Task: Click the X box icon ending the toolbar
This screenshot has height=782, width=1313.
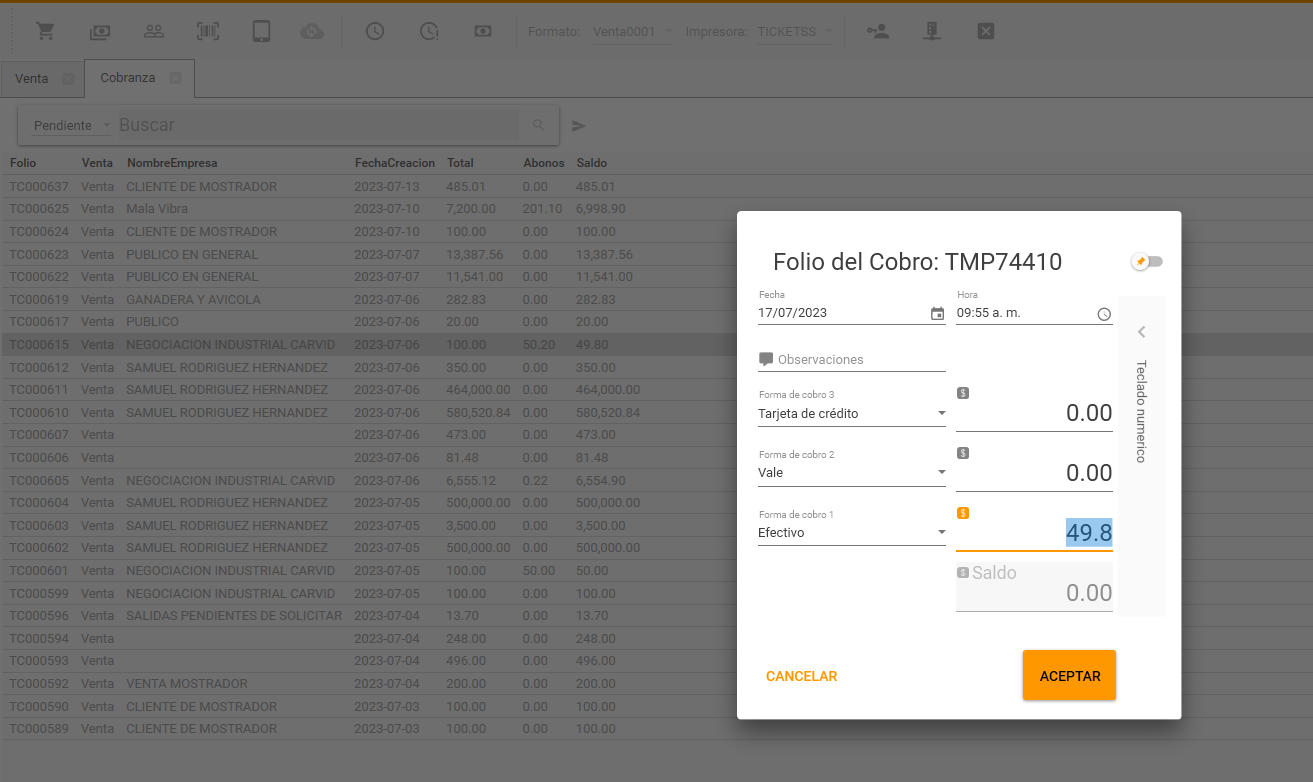Action: click(985, 31)
